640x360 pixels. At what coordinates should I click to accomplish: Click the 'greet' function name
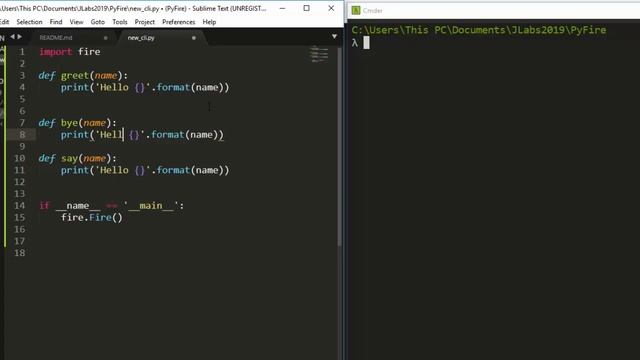pos(75,76)
